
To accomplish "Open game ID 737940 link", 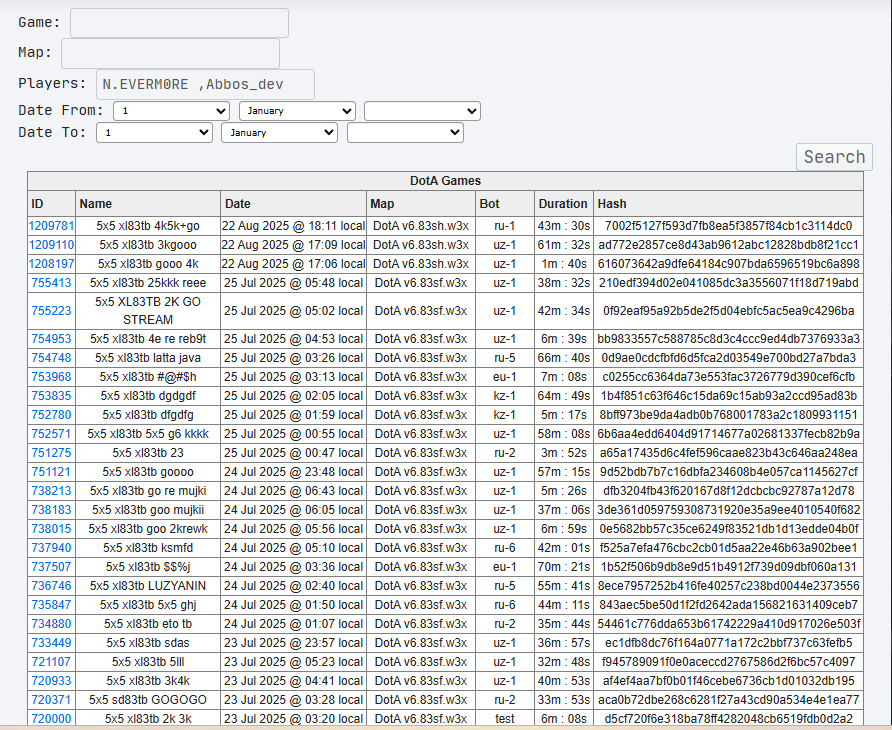I will coord(51,548).
